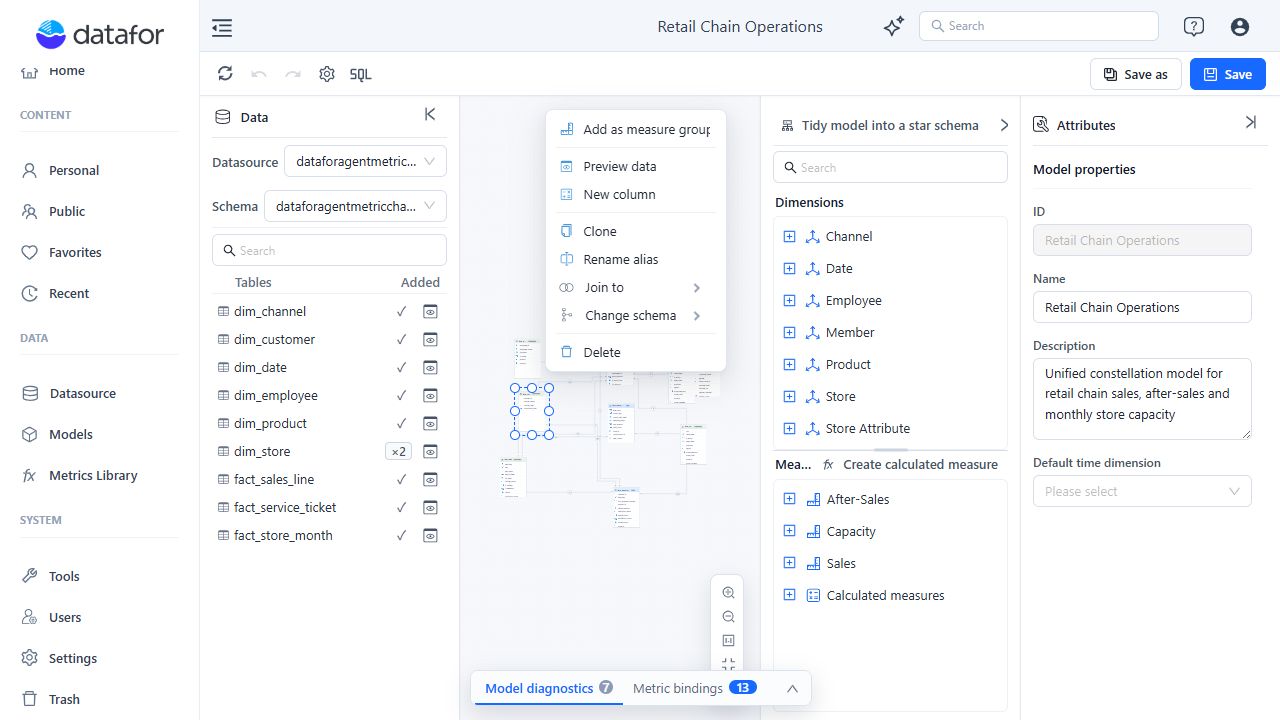Screen dimensions: 1280x720
Task: Expand the After-Sales measure group
Action: 789,499
